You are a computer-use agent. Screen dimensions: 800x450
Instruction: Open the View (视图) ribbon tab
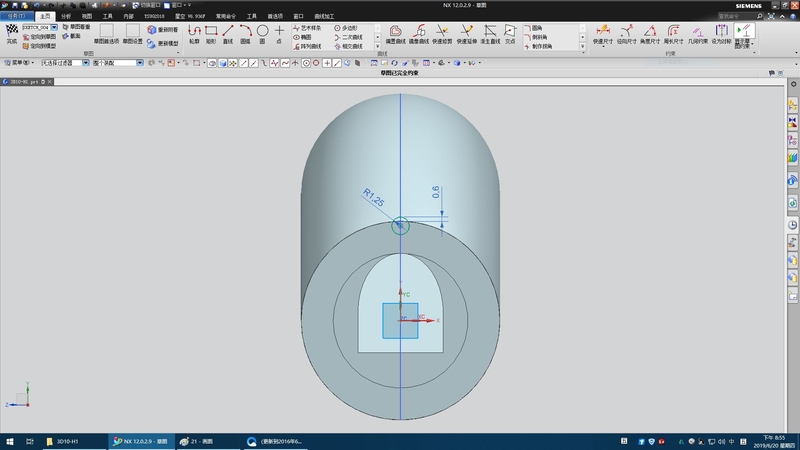86,17
